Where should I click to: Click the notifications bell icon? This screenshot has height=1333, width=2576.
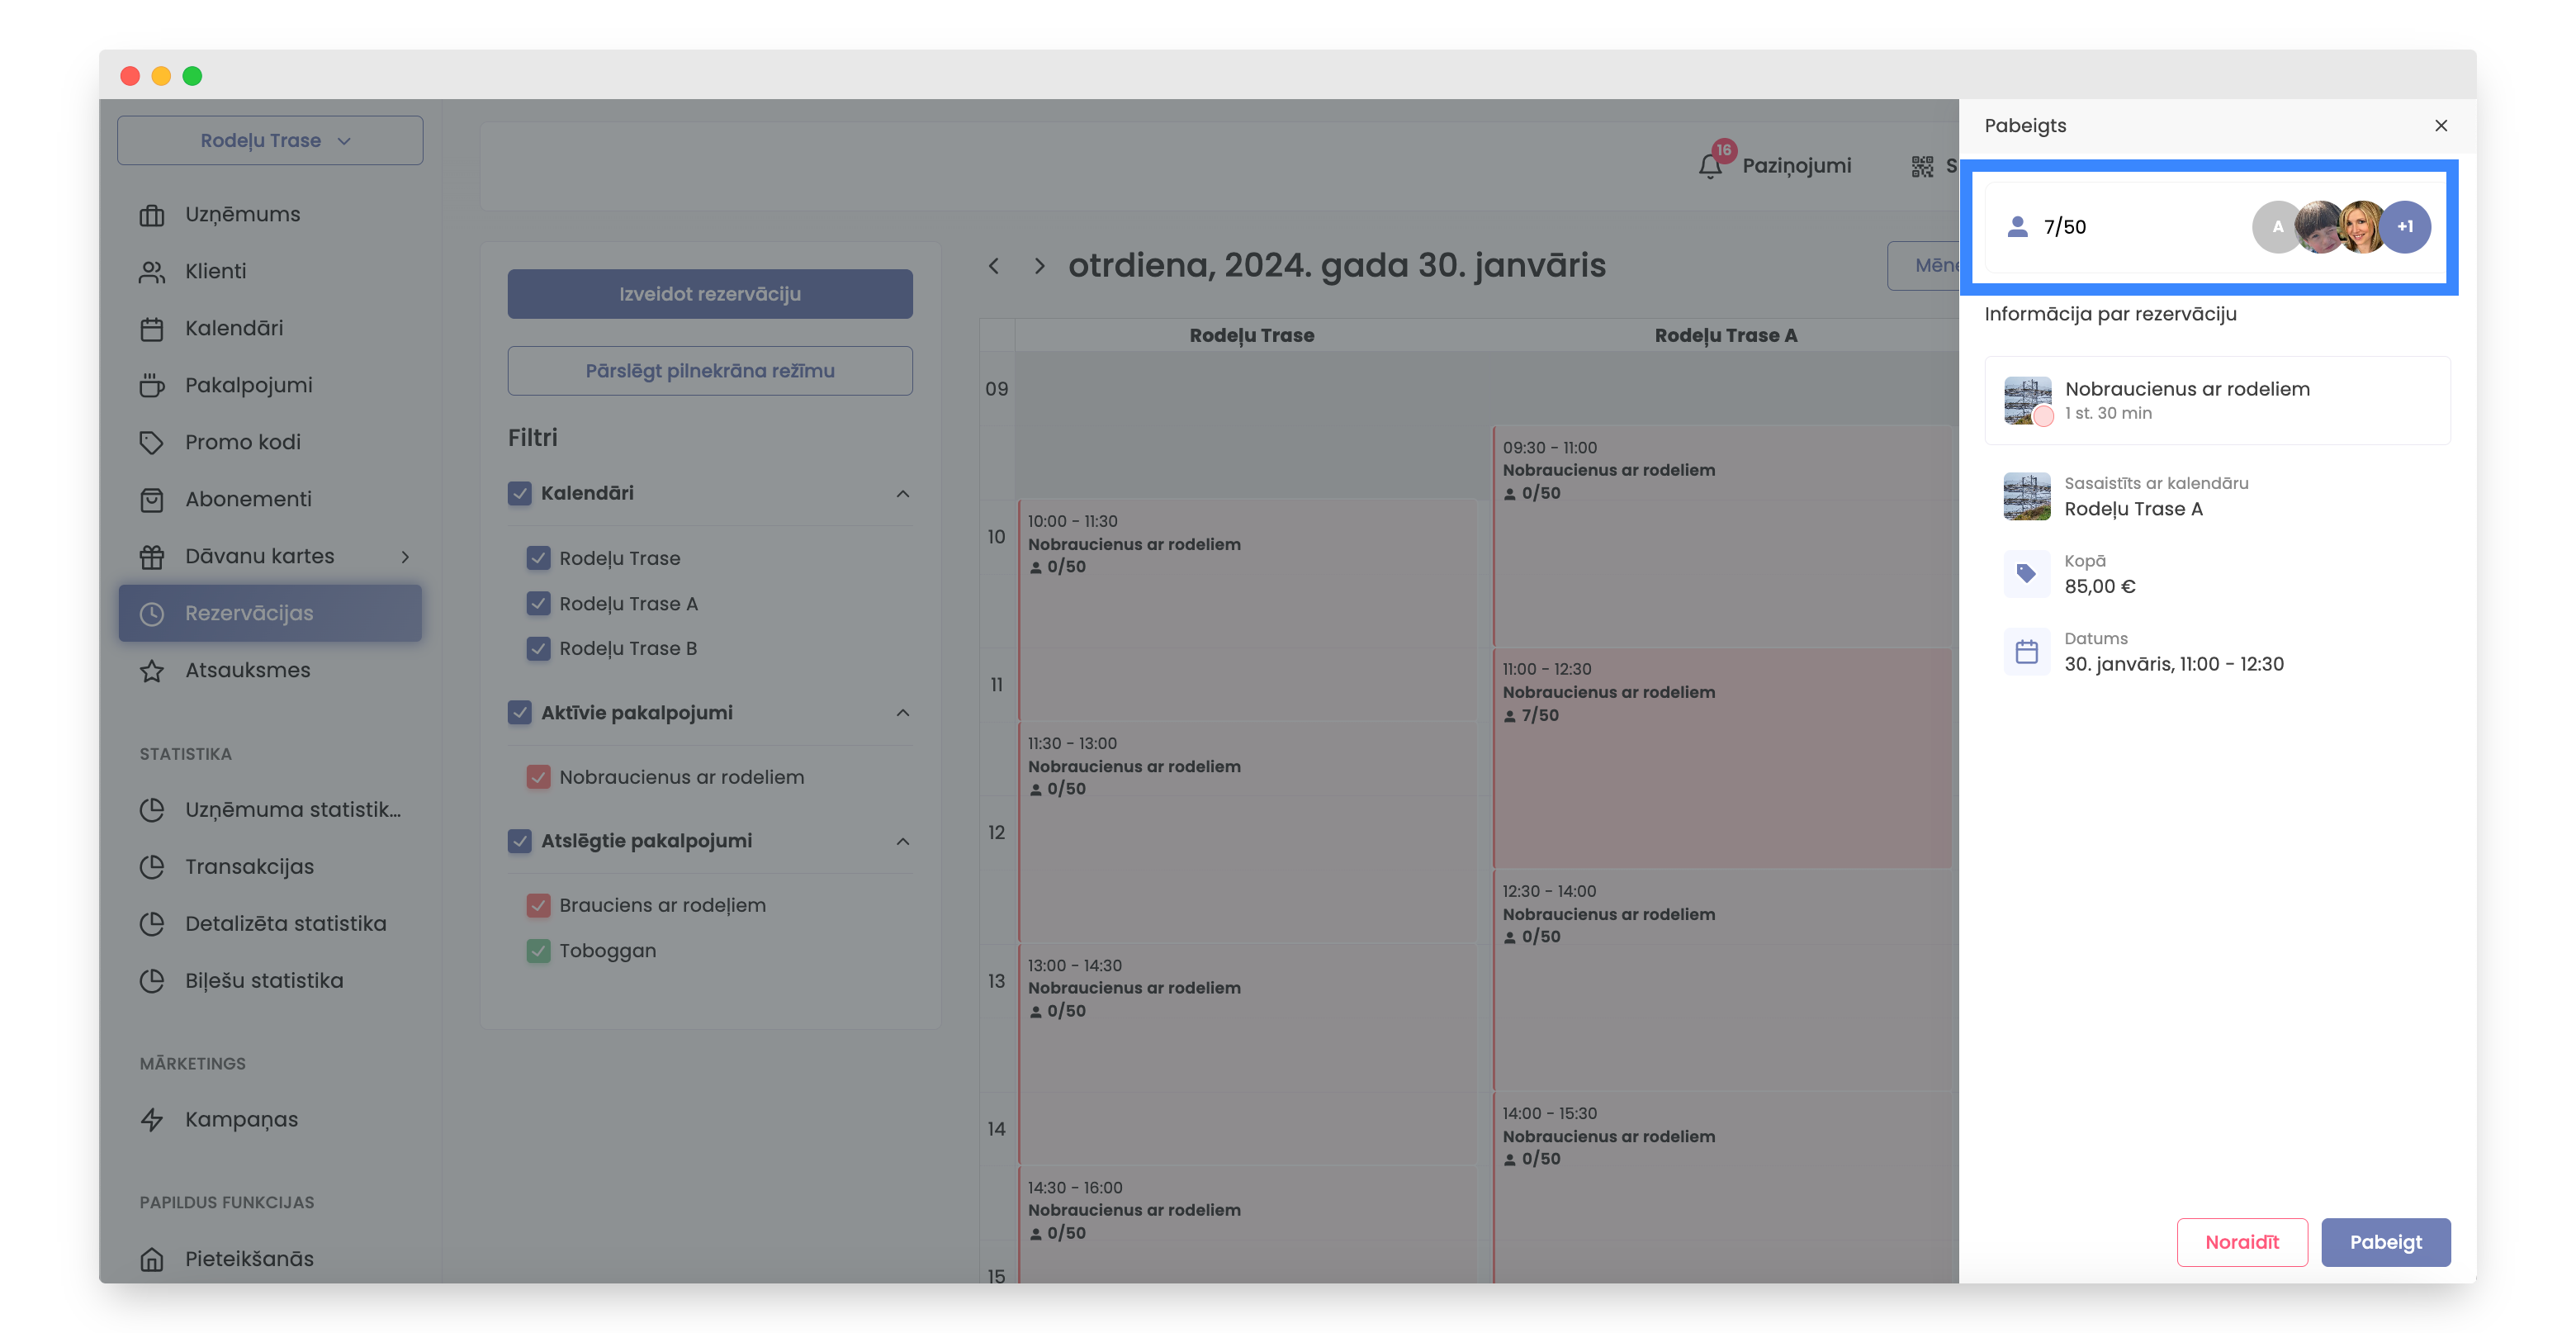1710,166
